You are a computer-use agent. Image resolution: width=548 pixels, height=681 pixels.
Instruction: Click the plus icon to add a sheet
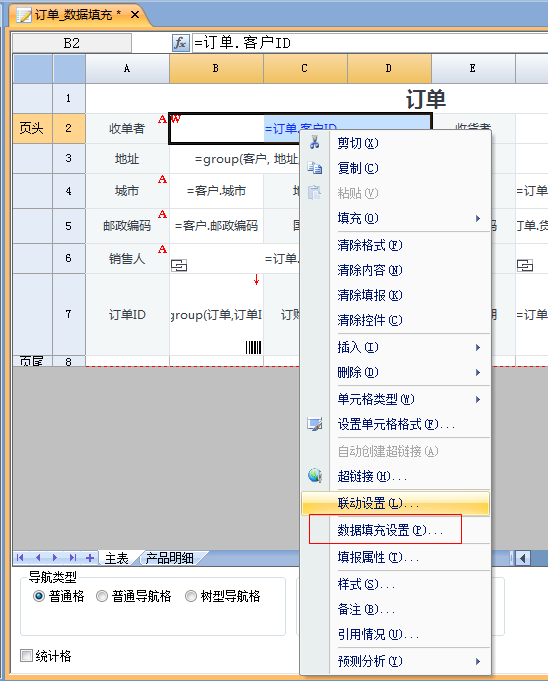click(x=90, y=558)
